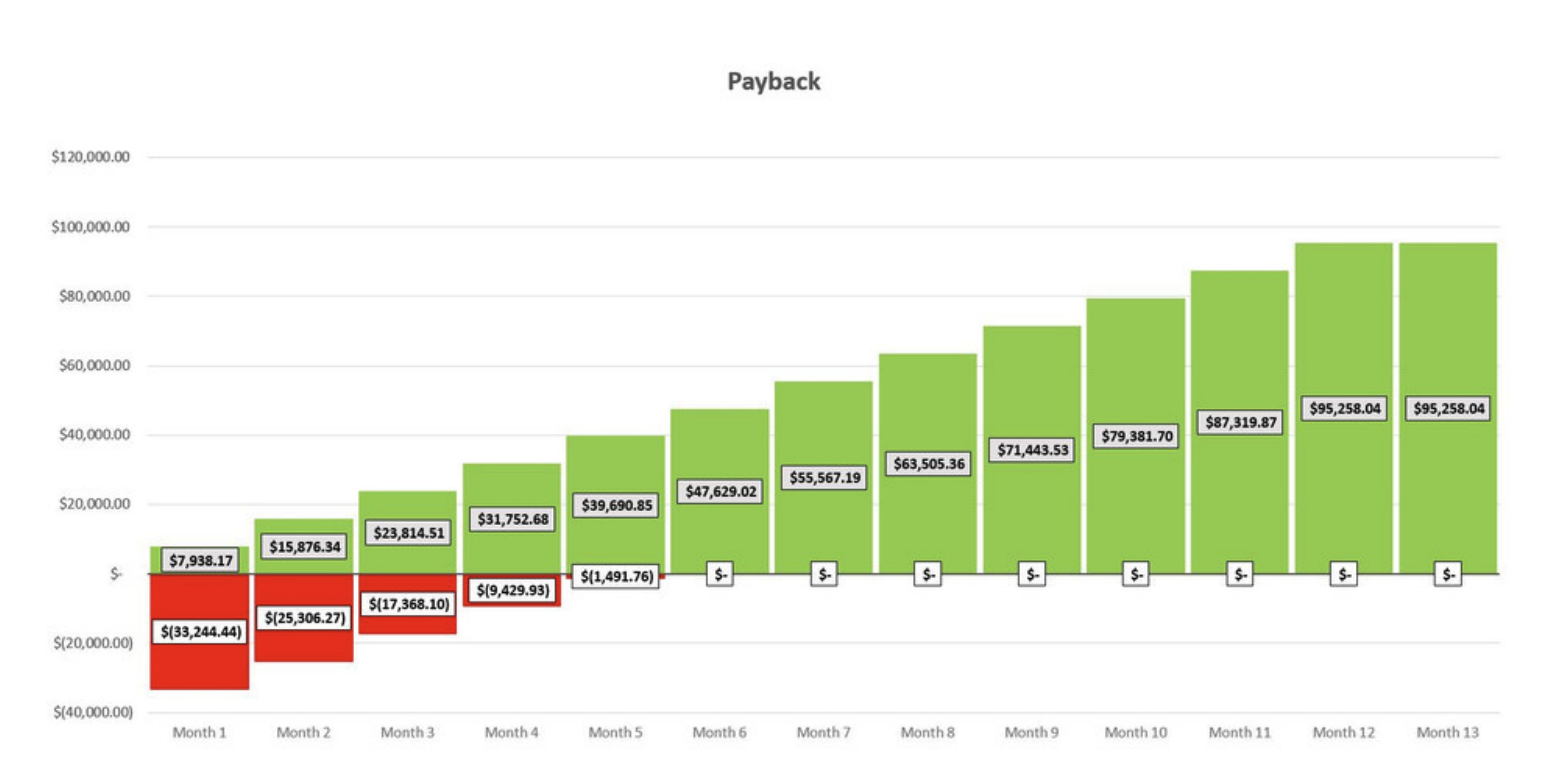Click the $40,000.00 y-axis value
Viewport: 1562px width, 782px height.
coord(95,435)
